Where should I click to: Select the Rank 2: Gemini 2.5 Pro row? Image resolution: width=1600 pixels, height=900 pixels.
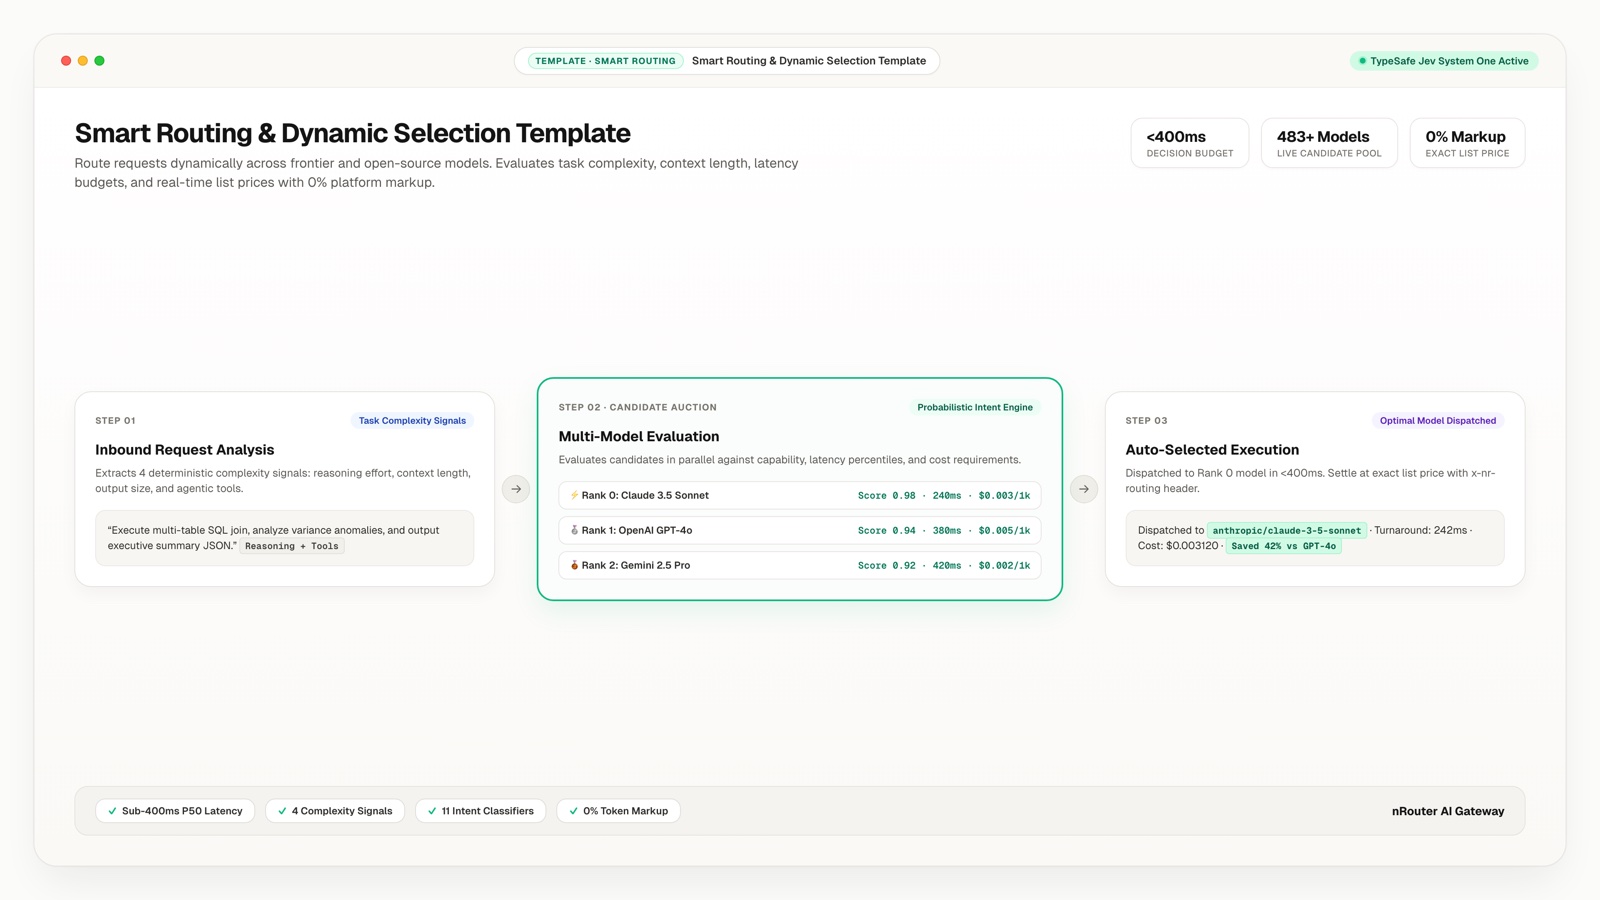(800, 565)
